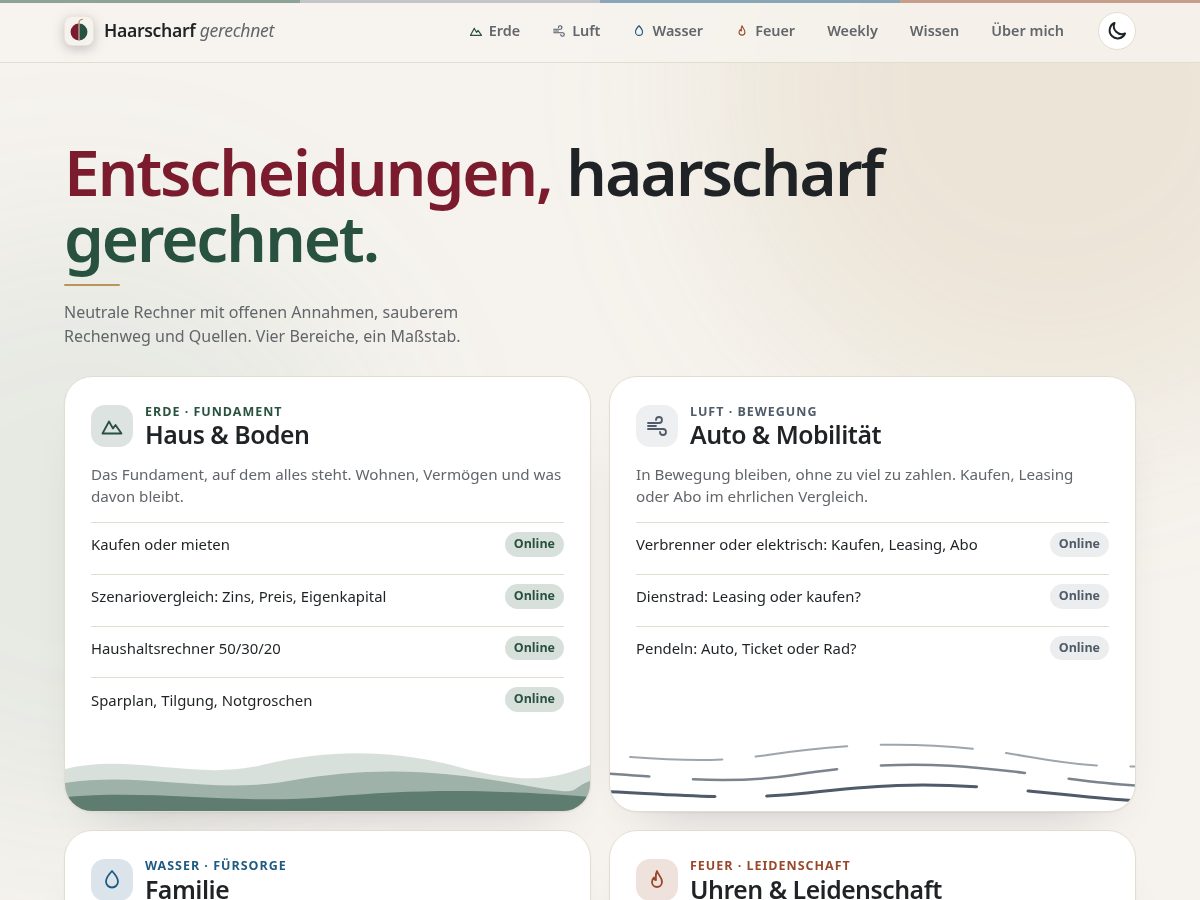Click the wind icon beside Luft in navigation
This screenshot has width=1200, height=900.
(559, 31)
